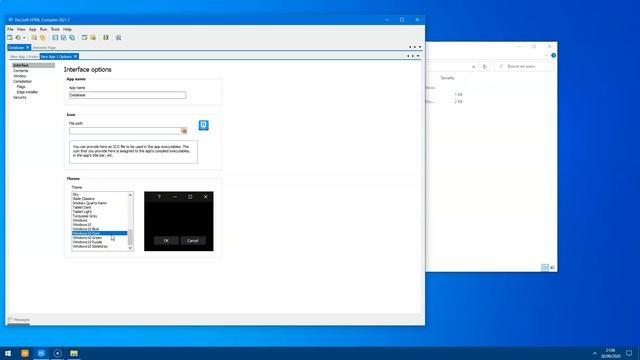640x360 pixels.
Task: Click the theme list scroll-up arrow
Action: pyautogui.click(x=130, y=195)
